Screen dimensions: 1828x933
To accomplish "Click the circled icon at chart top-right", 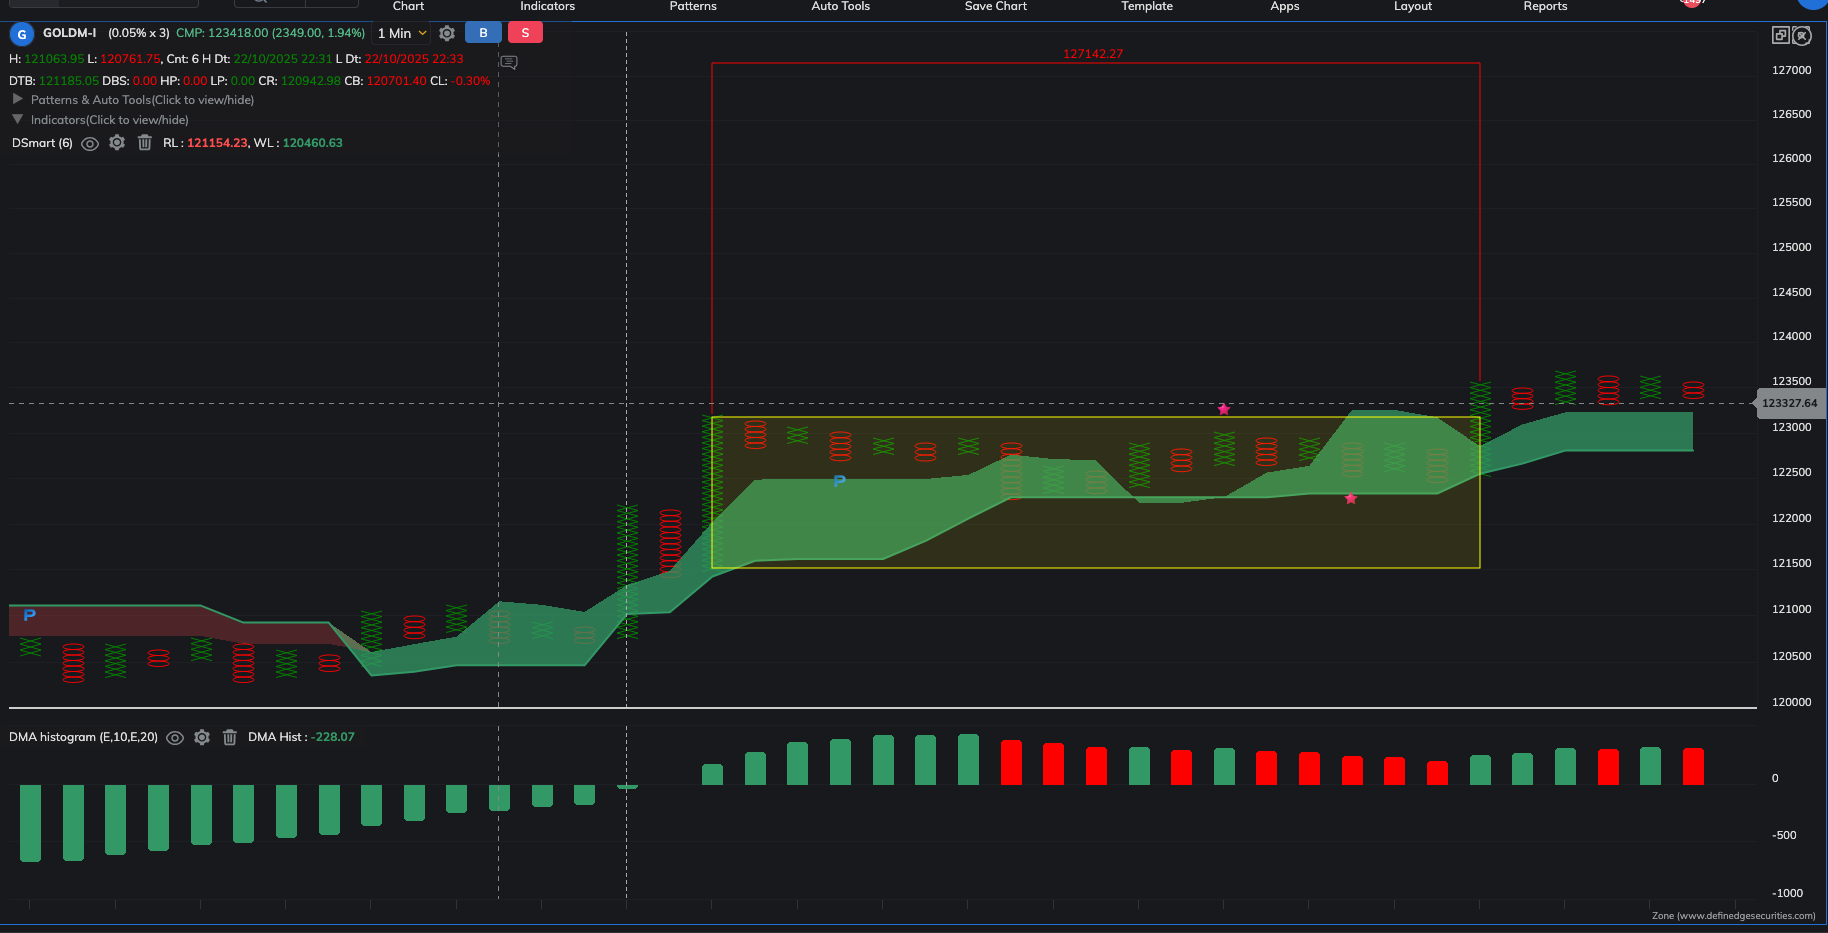I will coord(1802,36).
